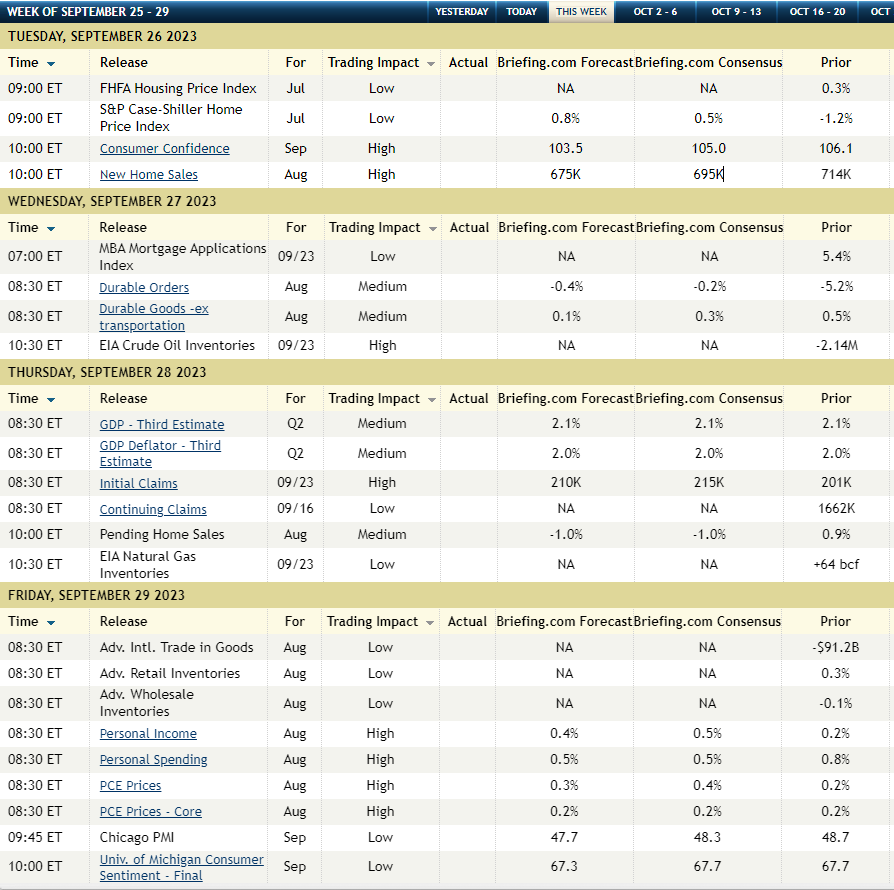Open Univ. of Michigan Consumer Sentiment link
Image resolution: width=894 pixels, height=890 pixels.
pyautogui.click(x=181, y=867)
